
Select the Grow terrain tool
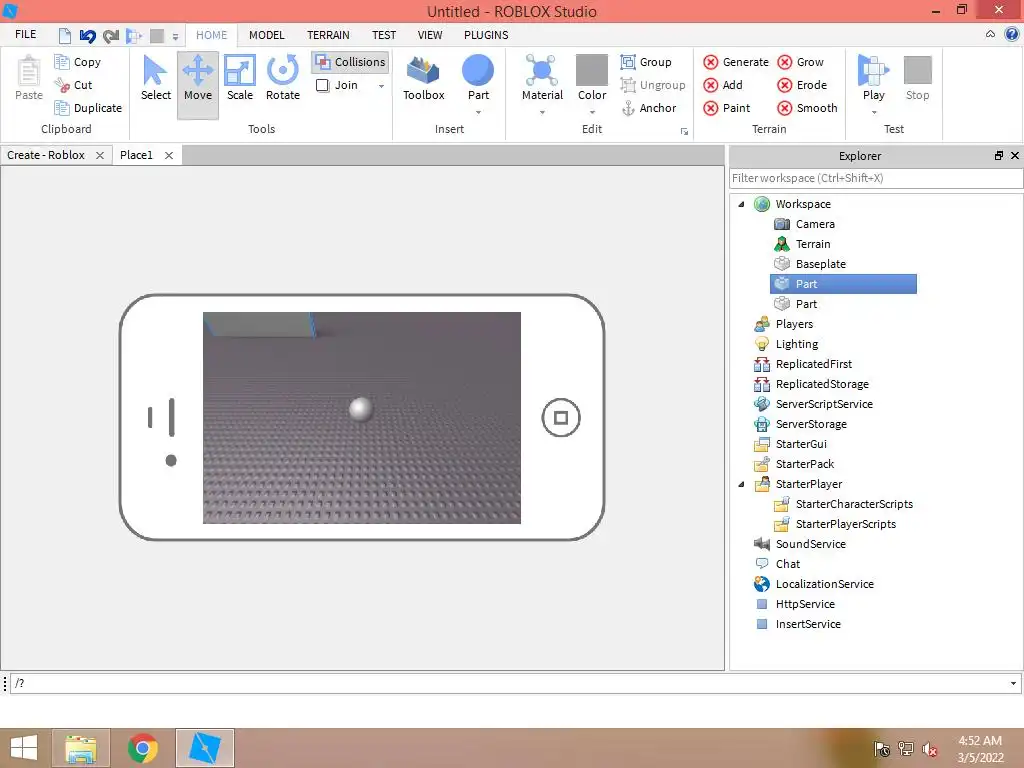[801, 62]
